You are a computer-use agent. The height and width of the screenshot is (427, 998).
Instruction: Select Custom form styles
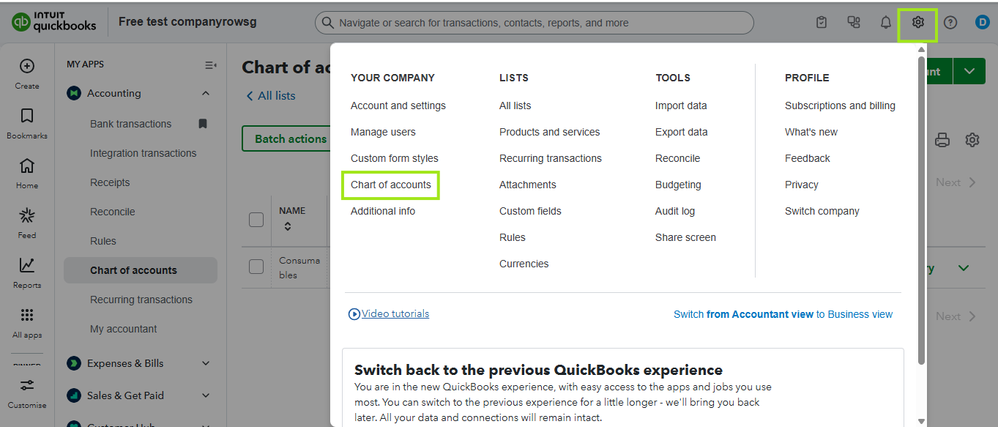click(394, 158)
